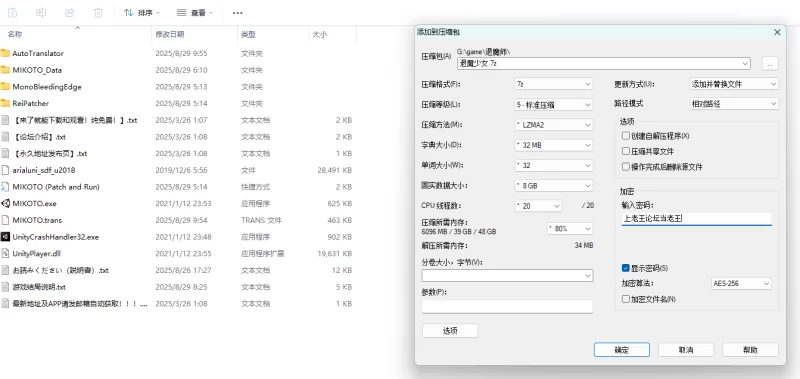The width and height of the screenshot is (800, 379).
Task: Click the 选项 options button
Action: [x=450, y=331]
